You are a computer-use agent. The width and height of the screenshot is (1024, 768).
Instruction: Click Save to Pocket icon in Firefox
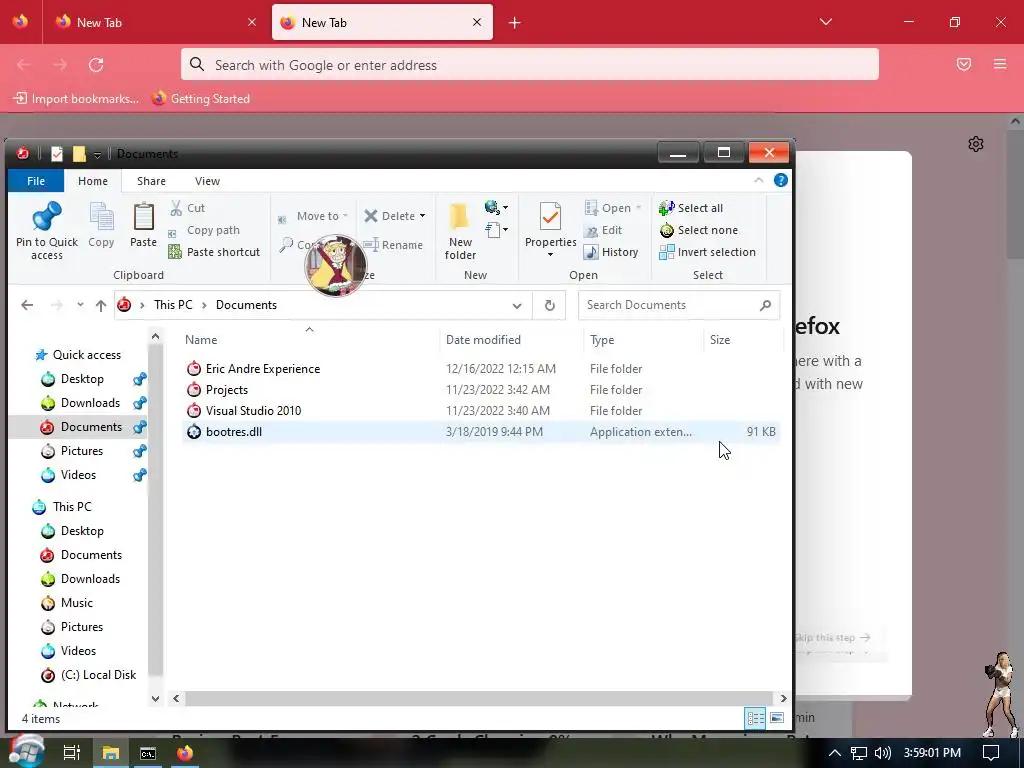(964, 64)
